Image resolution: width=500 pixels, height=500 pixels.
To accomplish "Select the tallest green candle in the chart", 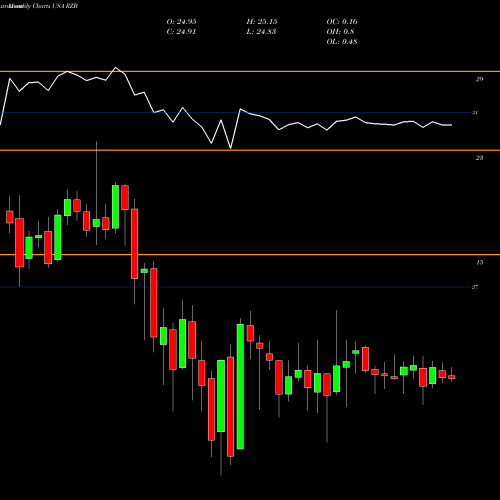I will pyautogui.click(x=240, y=386).
